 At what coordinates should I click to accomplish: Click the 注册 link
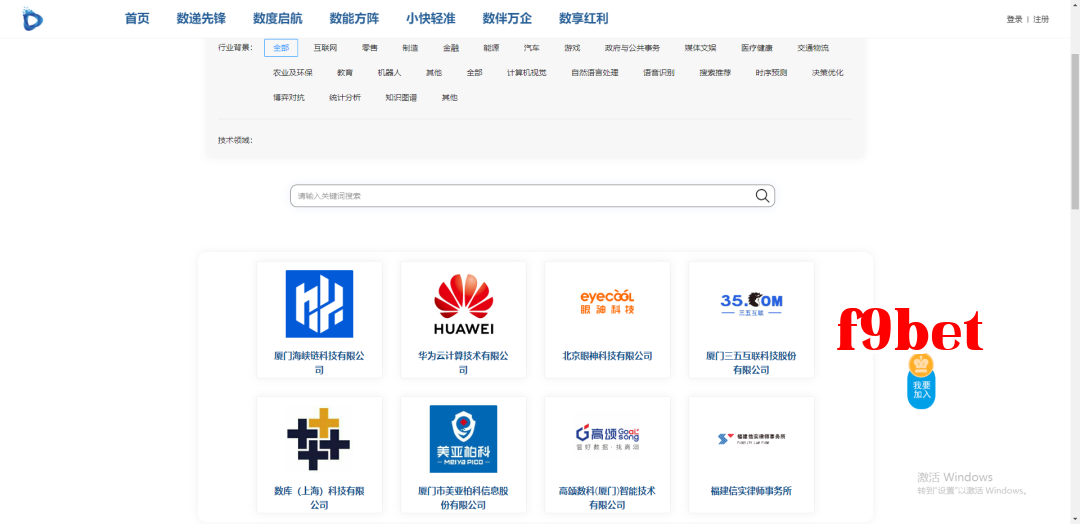pyautogui.click(x=1041, y=19)
